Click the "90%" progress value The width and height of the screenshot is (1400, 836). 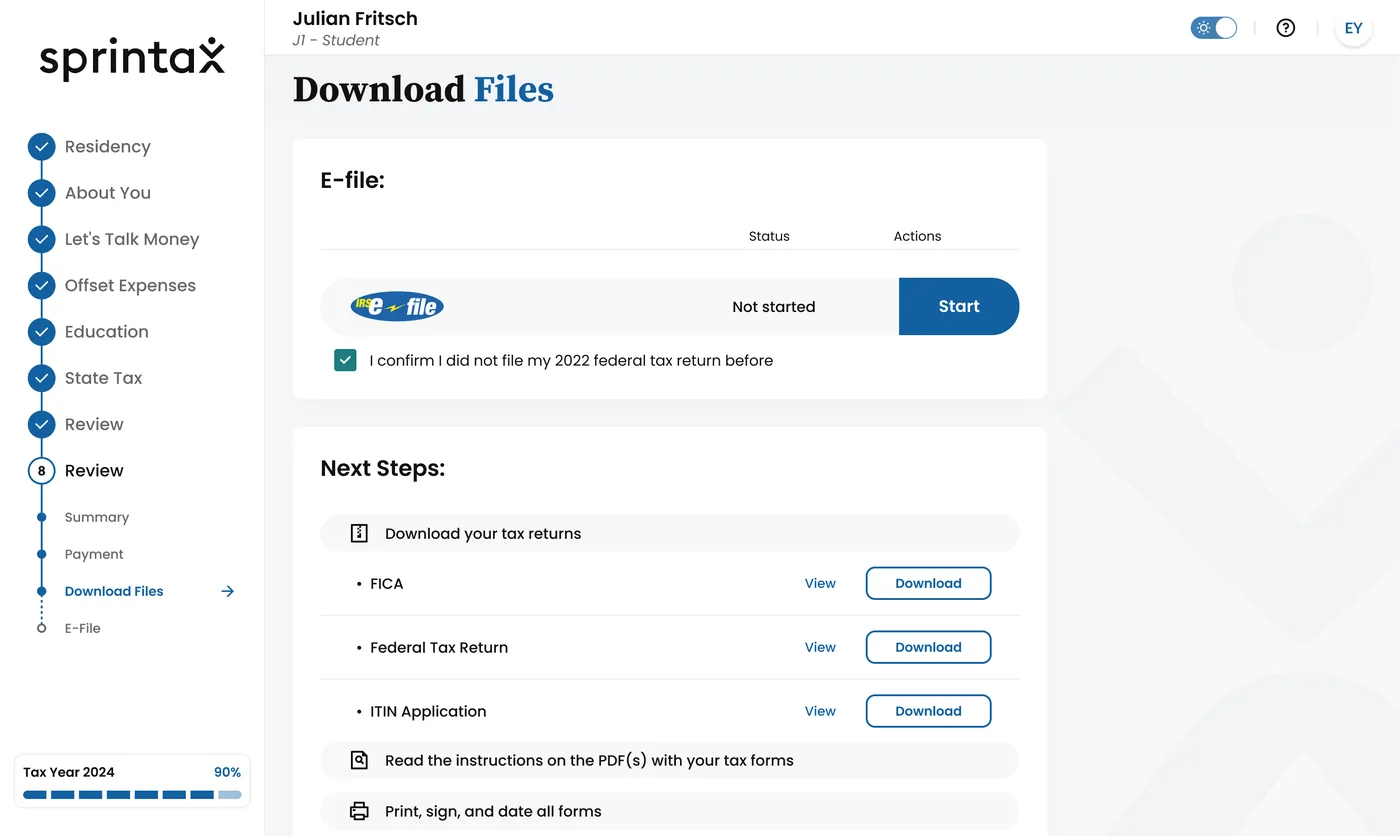[227, 772]
